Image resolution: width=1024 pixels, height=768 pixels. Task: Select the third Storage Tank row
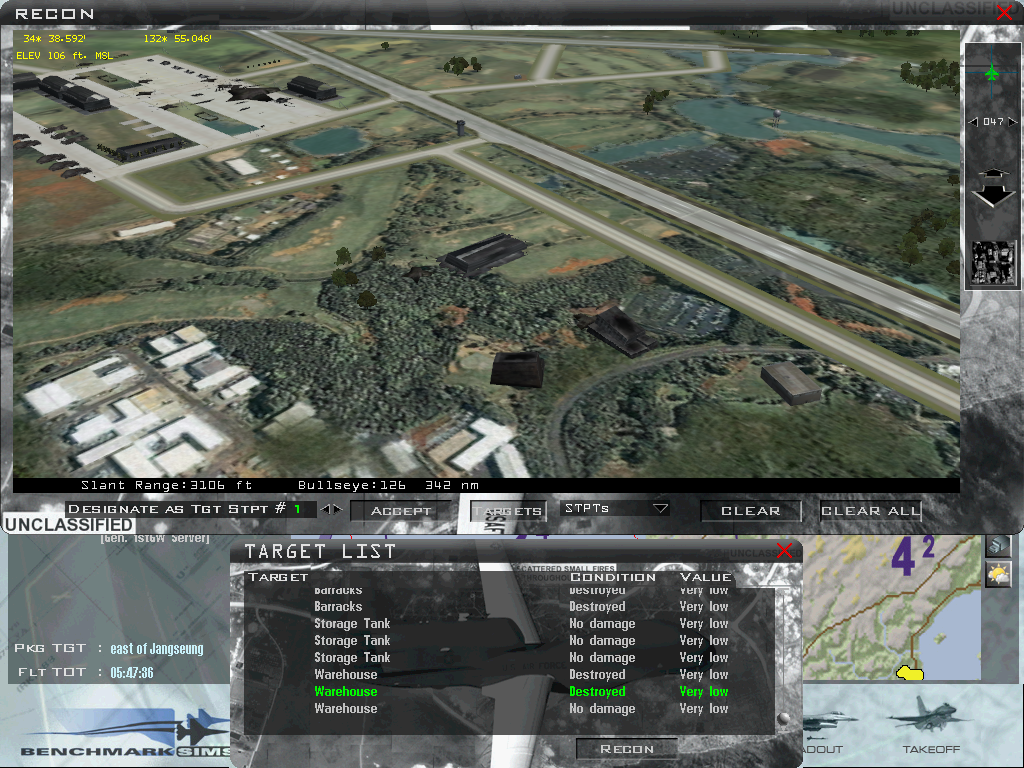point(521,658)
